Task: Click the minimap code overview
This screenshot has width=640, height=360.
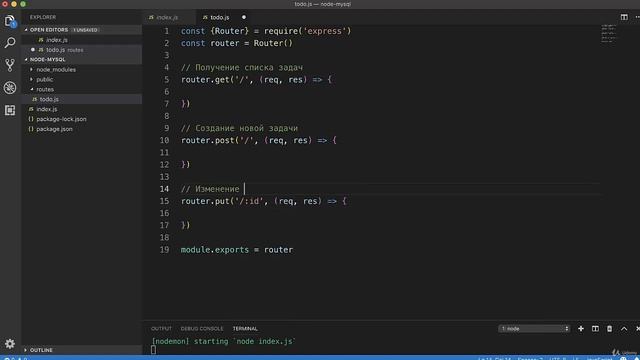Action: [x=608, y=33]
